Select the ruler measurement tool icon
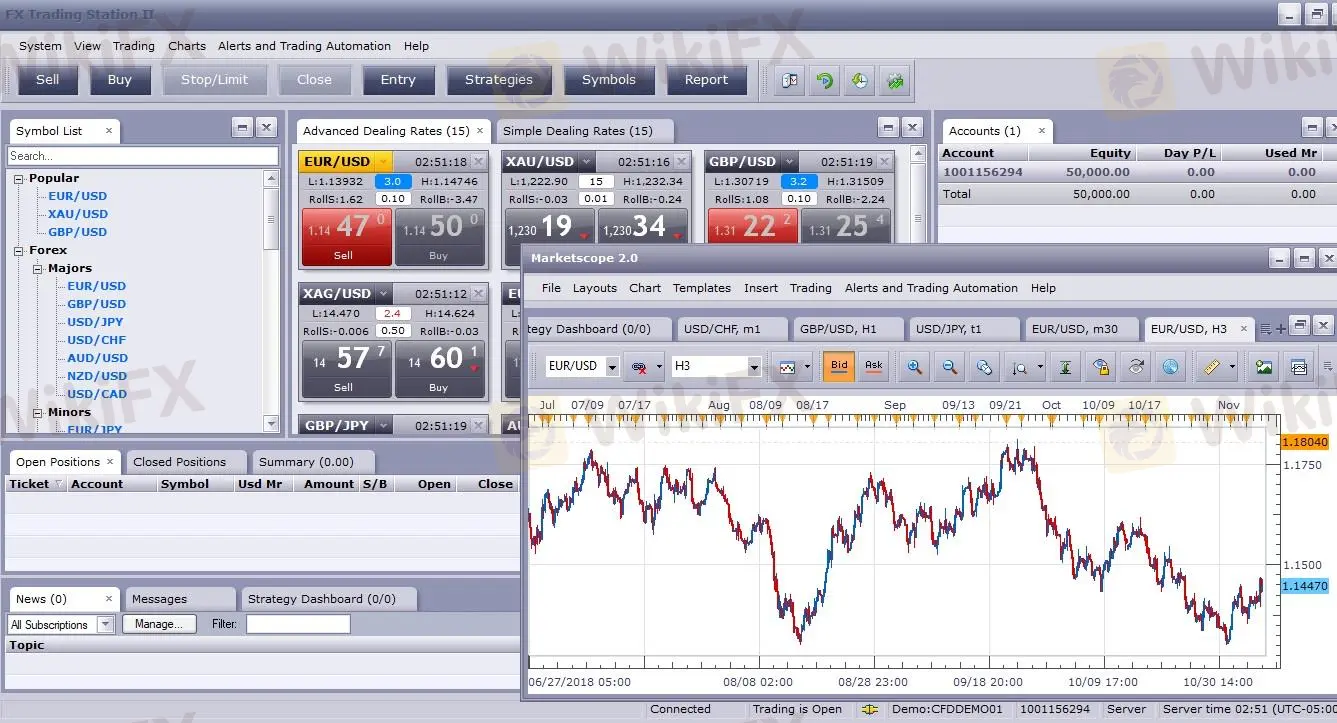 coord(1210,367)
